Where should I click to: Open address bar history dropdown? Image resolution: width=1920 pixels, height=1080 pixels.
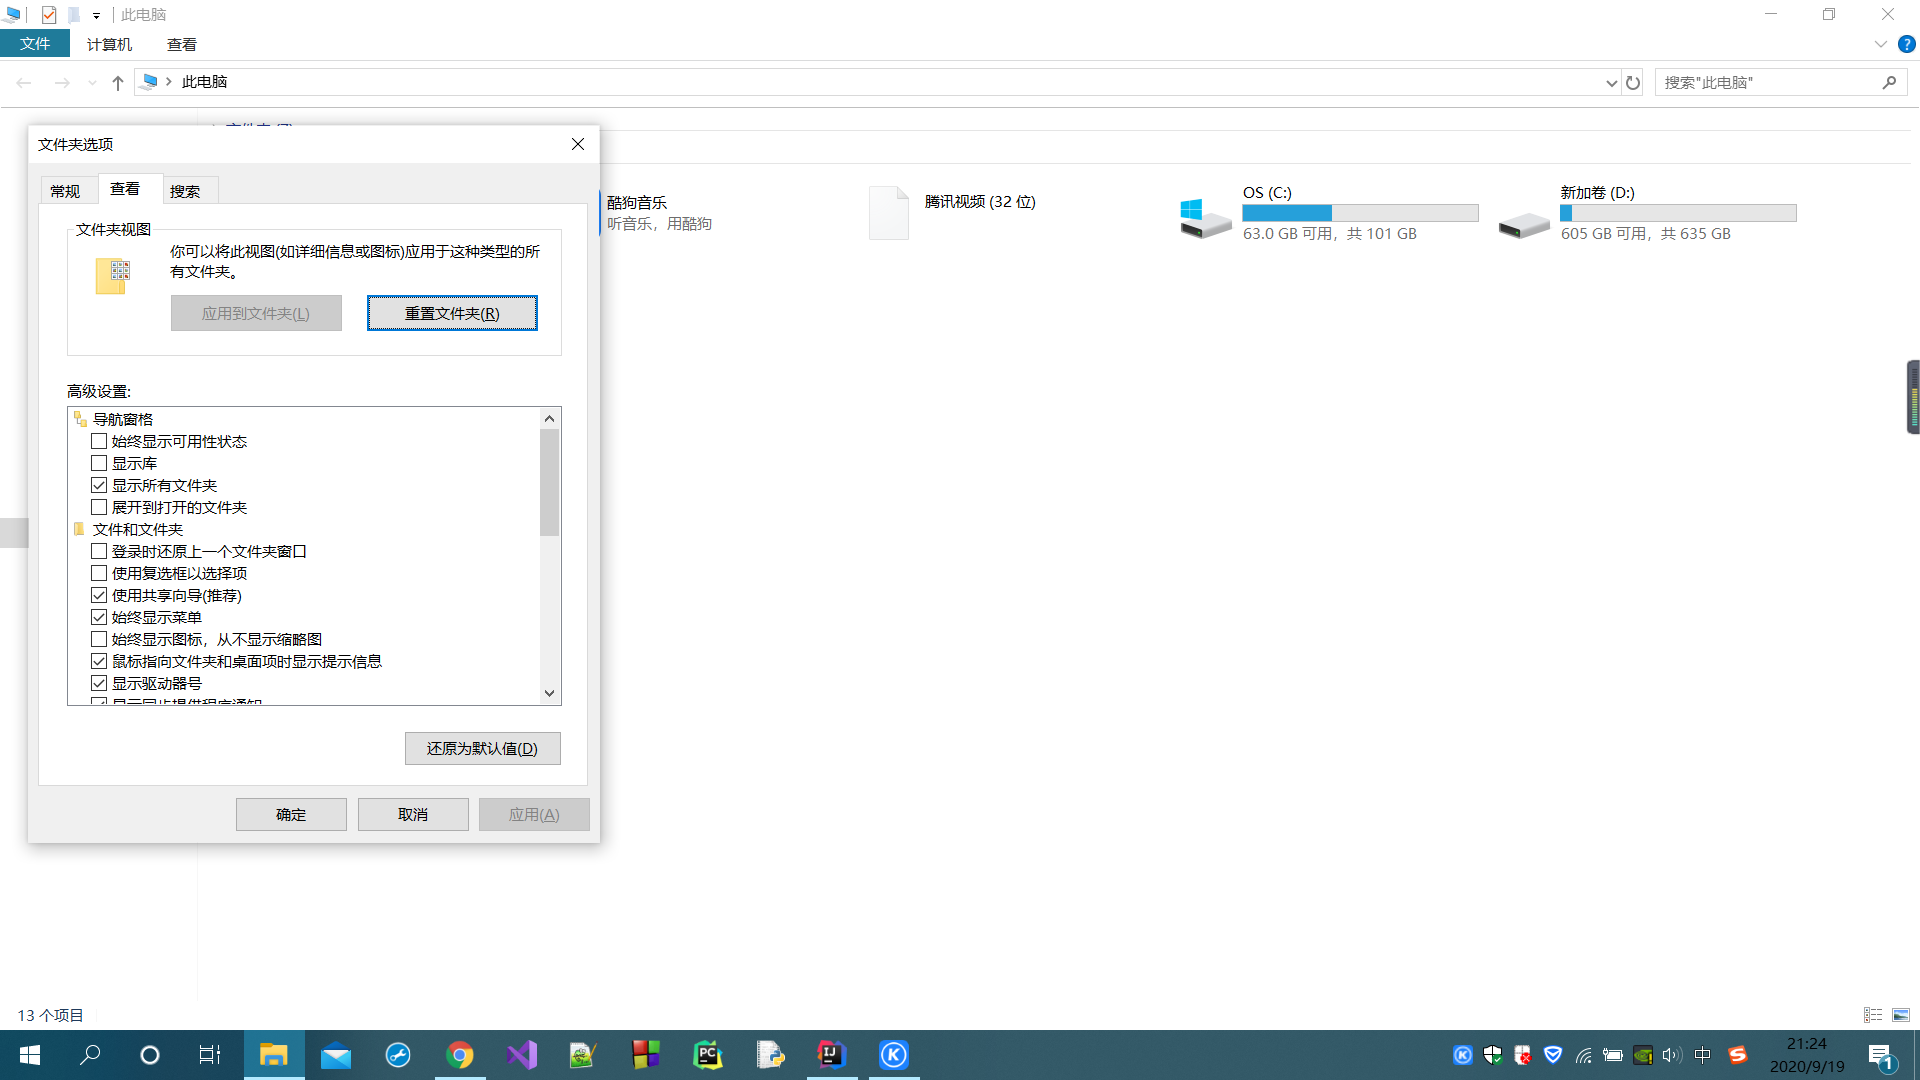[1611, 83]
